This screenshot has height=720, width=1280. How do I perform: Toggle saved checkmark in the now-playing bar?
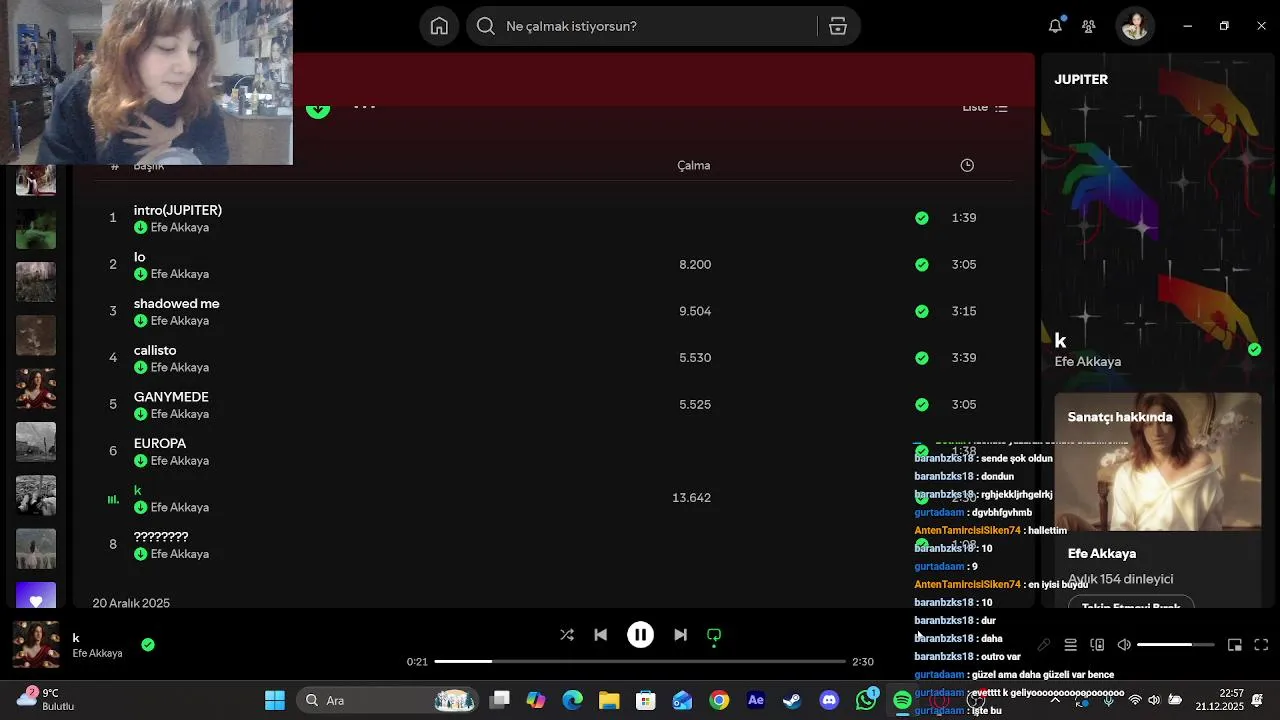click(x=148, y=645)
